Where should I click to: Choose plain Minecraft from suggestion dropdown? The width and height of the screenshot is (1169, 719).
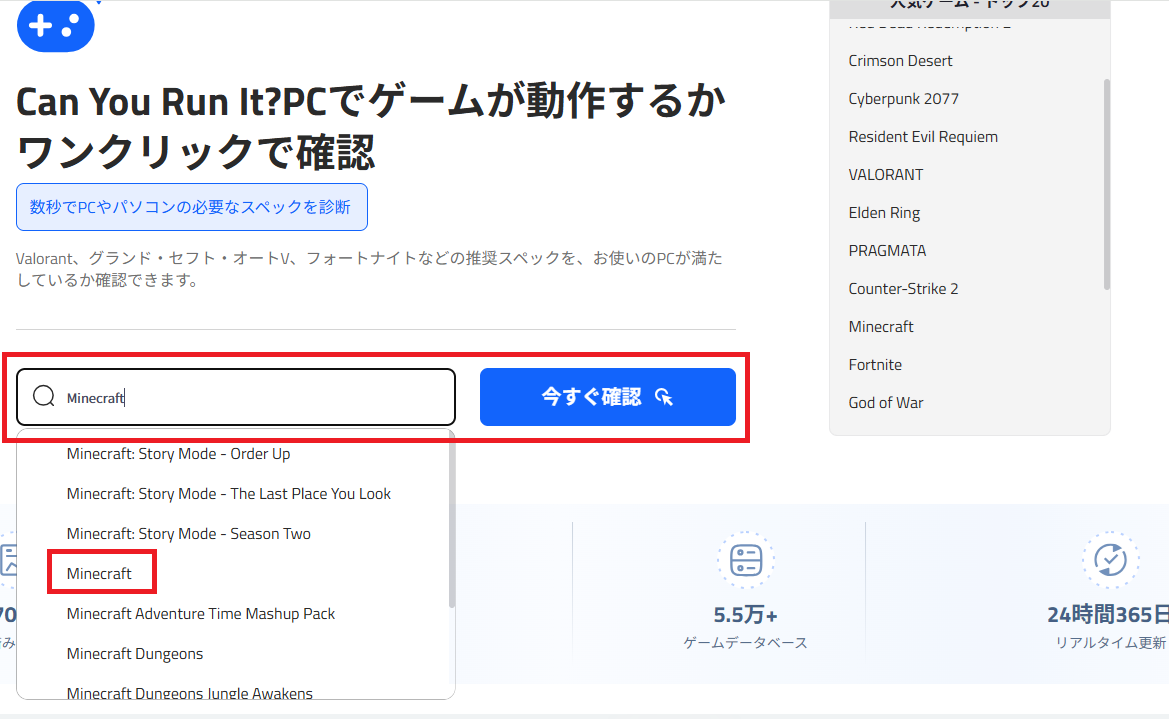pyautogui.click(x=99, y=574)
